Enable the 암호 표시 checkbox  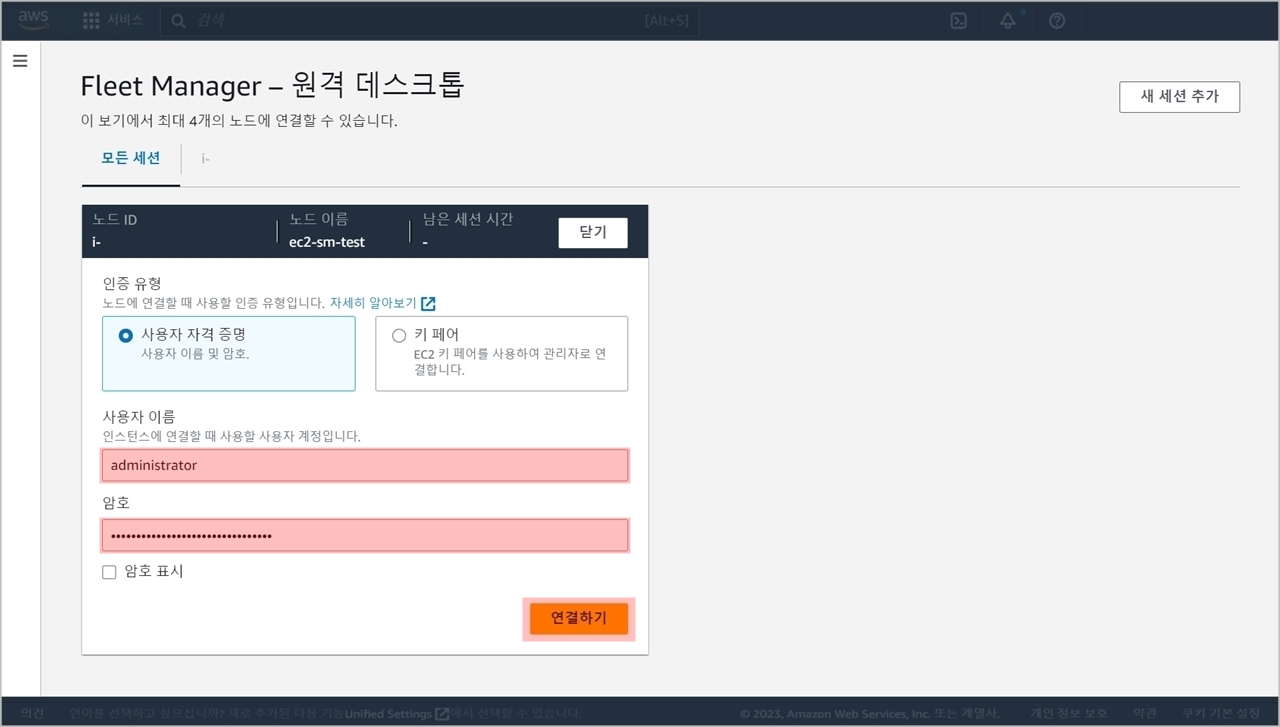pos(109,572)
